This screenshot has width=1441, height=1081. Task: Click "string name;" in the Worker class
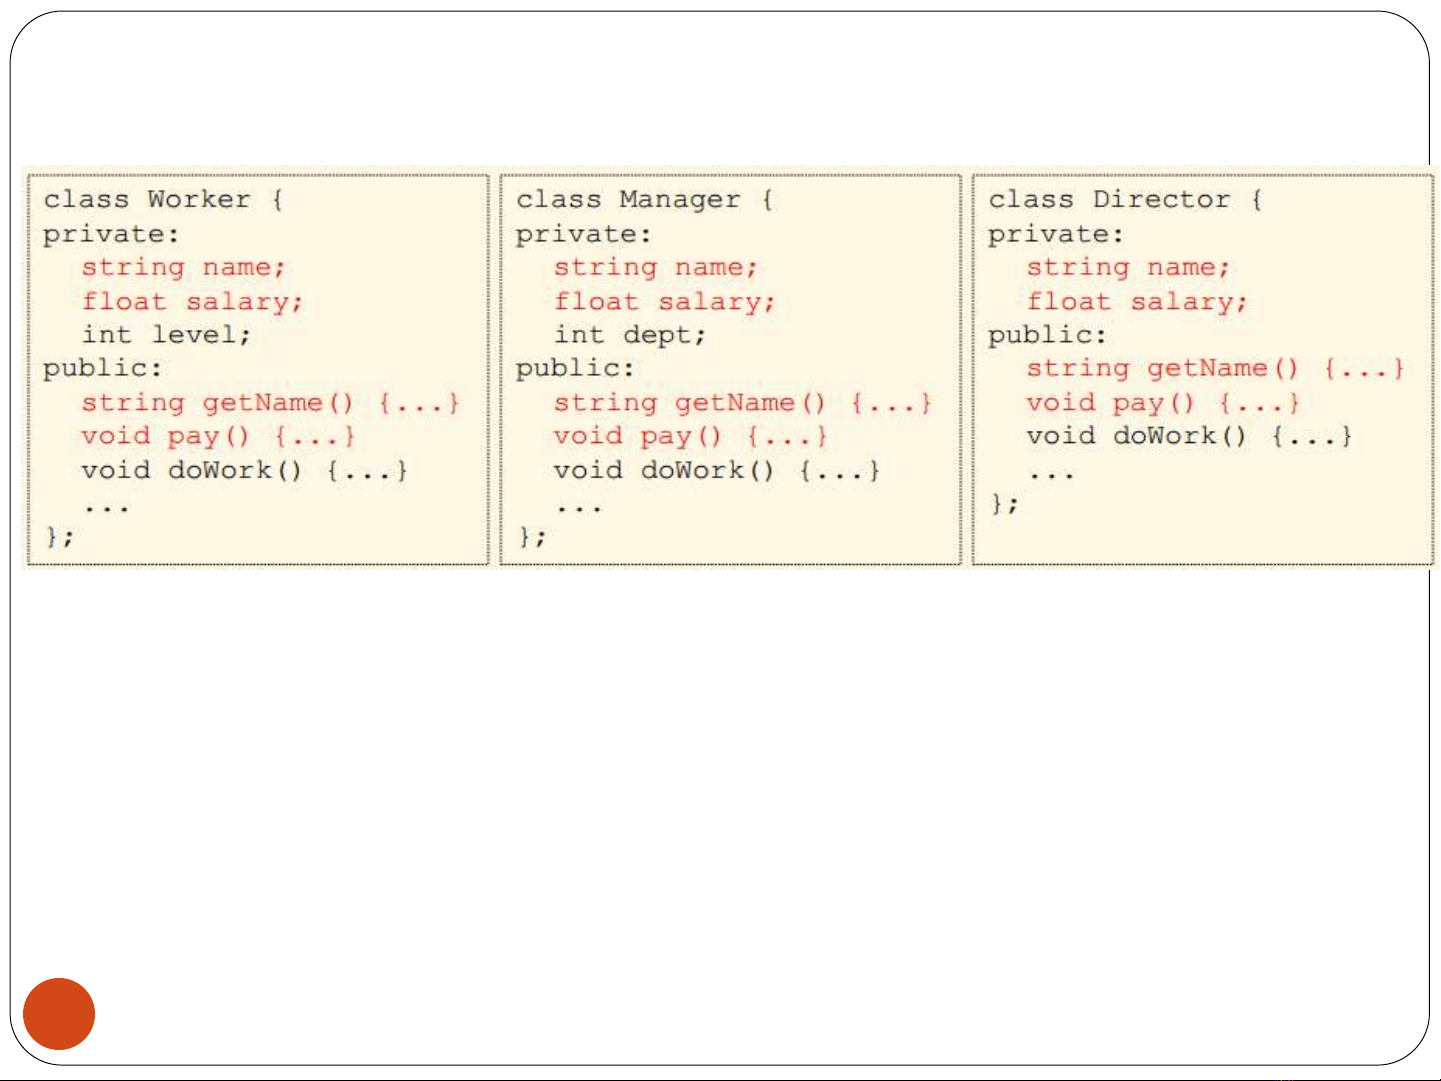pos(183,268)
